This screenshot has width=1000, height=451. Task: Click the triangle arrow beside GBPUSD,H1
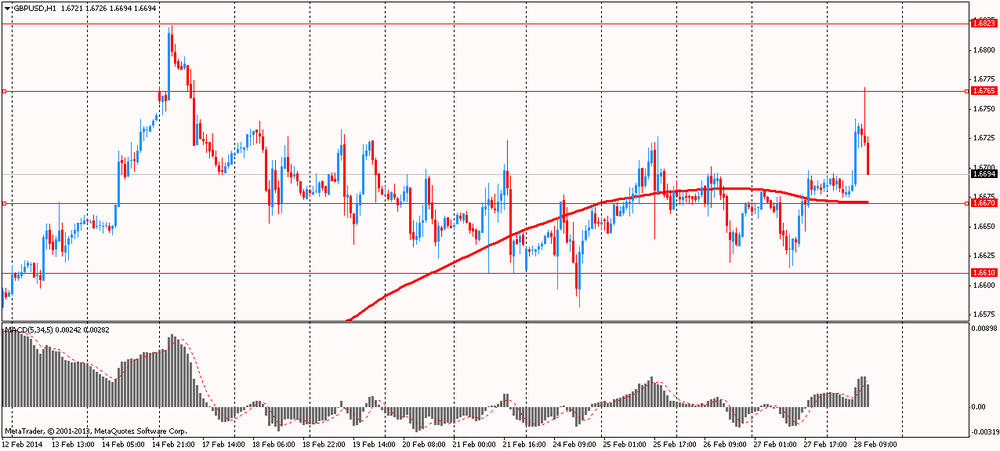click(6, 7)
